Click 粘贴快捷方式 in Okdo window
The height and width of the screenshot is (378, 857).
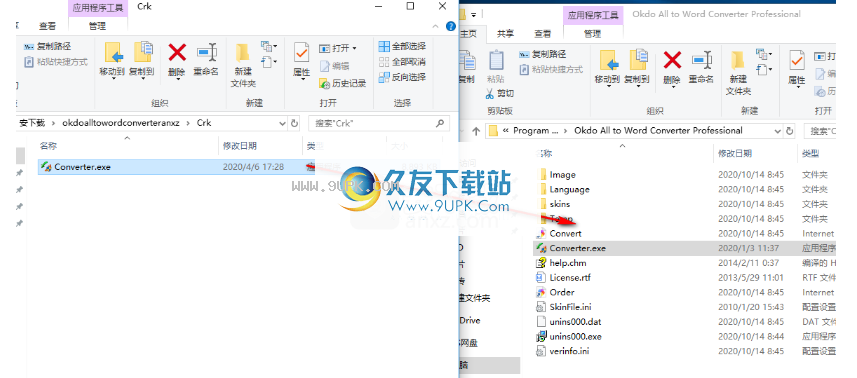[x=551, y=69]
